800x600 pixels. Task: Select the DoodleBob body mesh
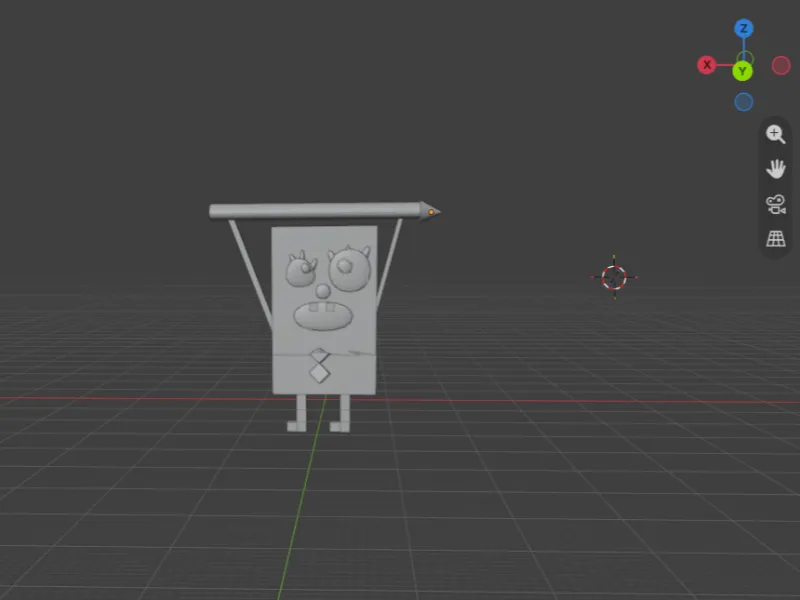pyautogui.click(x=324, y=310)
